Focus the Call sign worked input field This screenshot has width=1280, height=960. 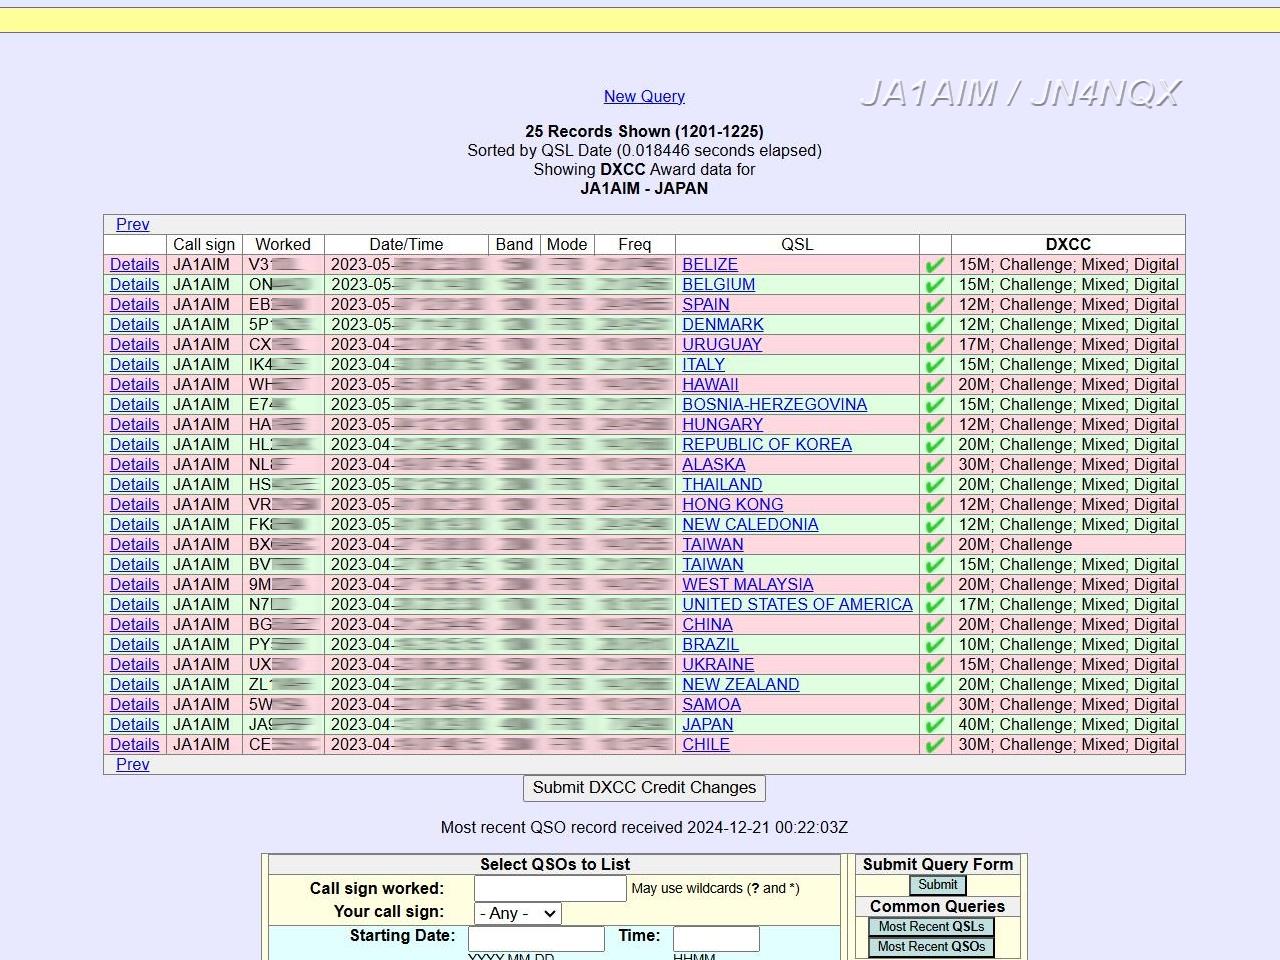550,888
